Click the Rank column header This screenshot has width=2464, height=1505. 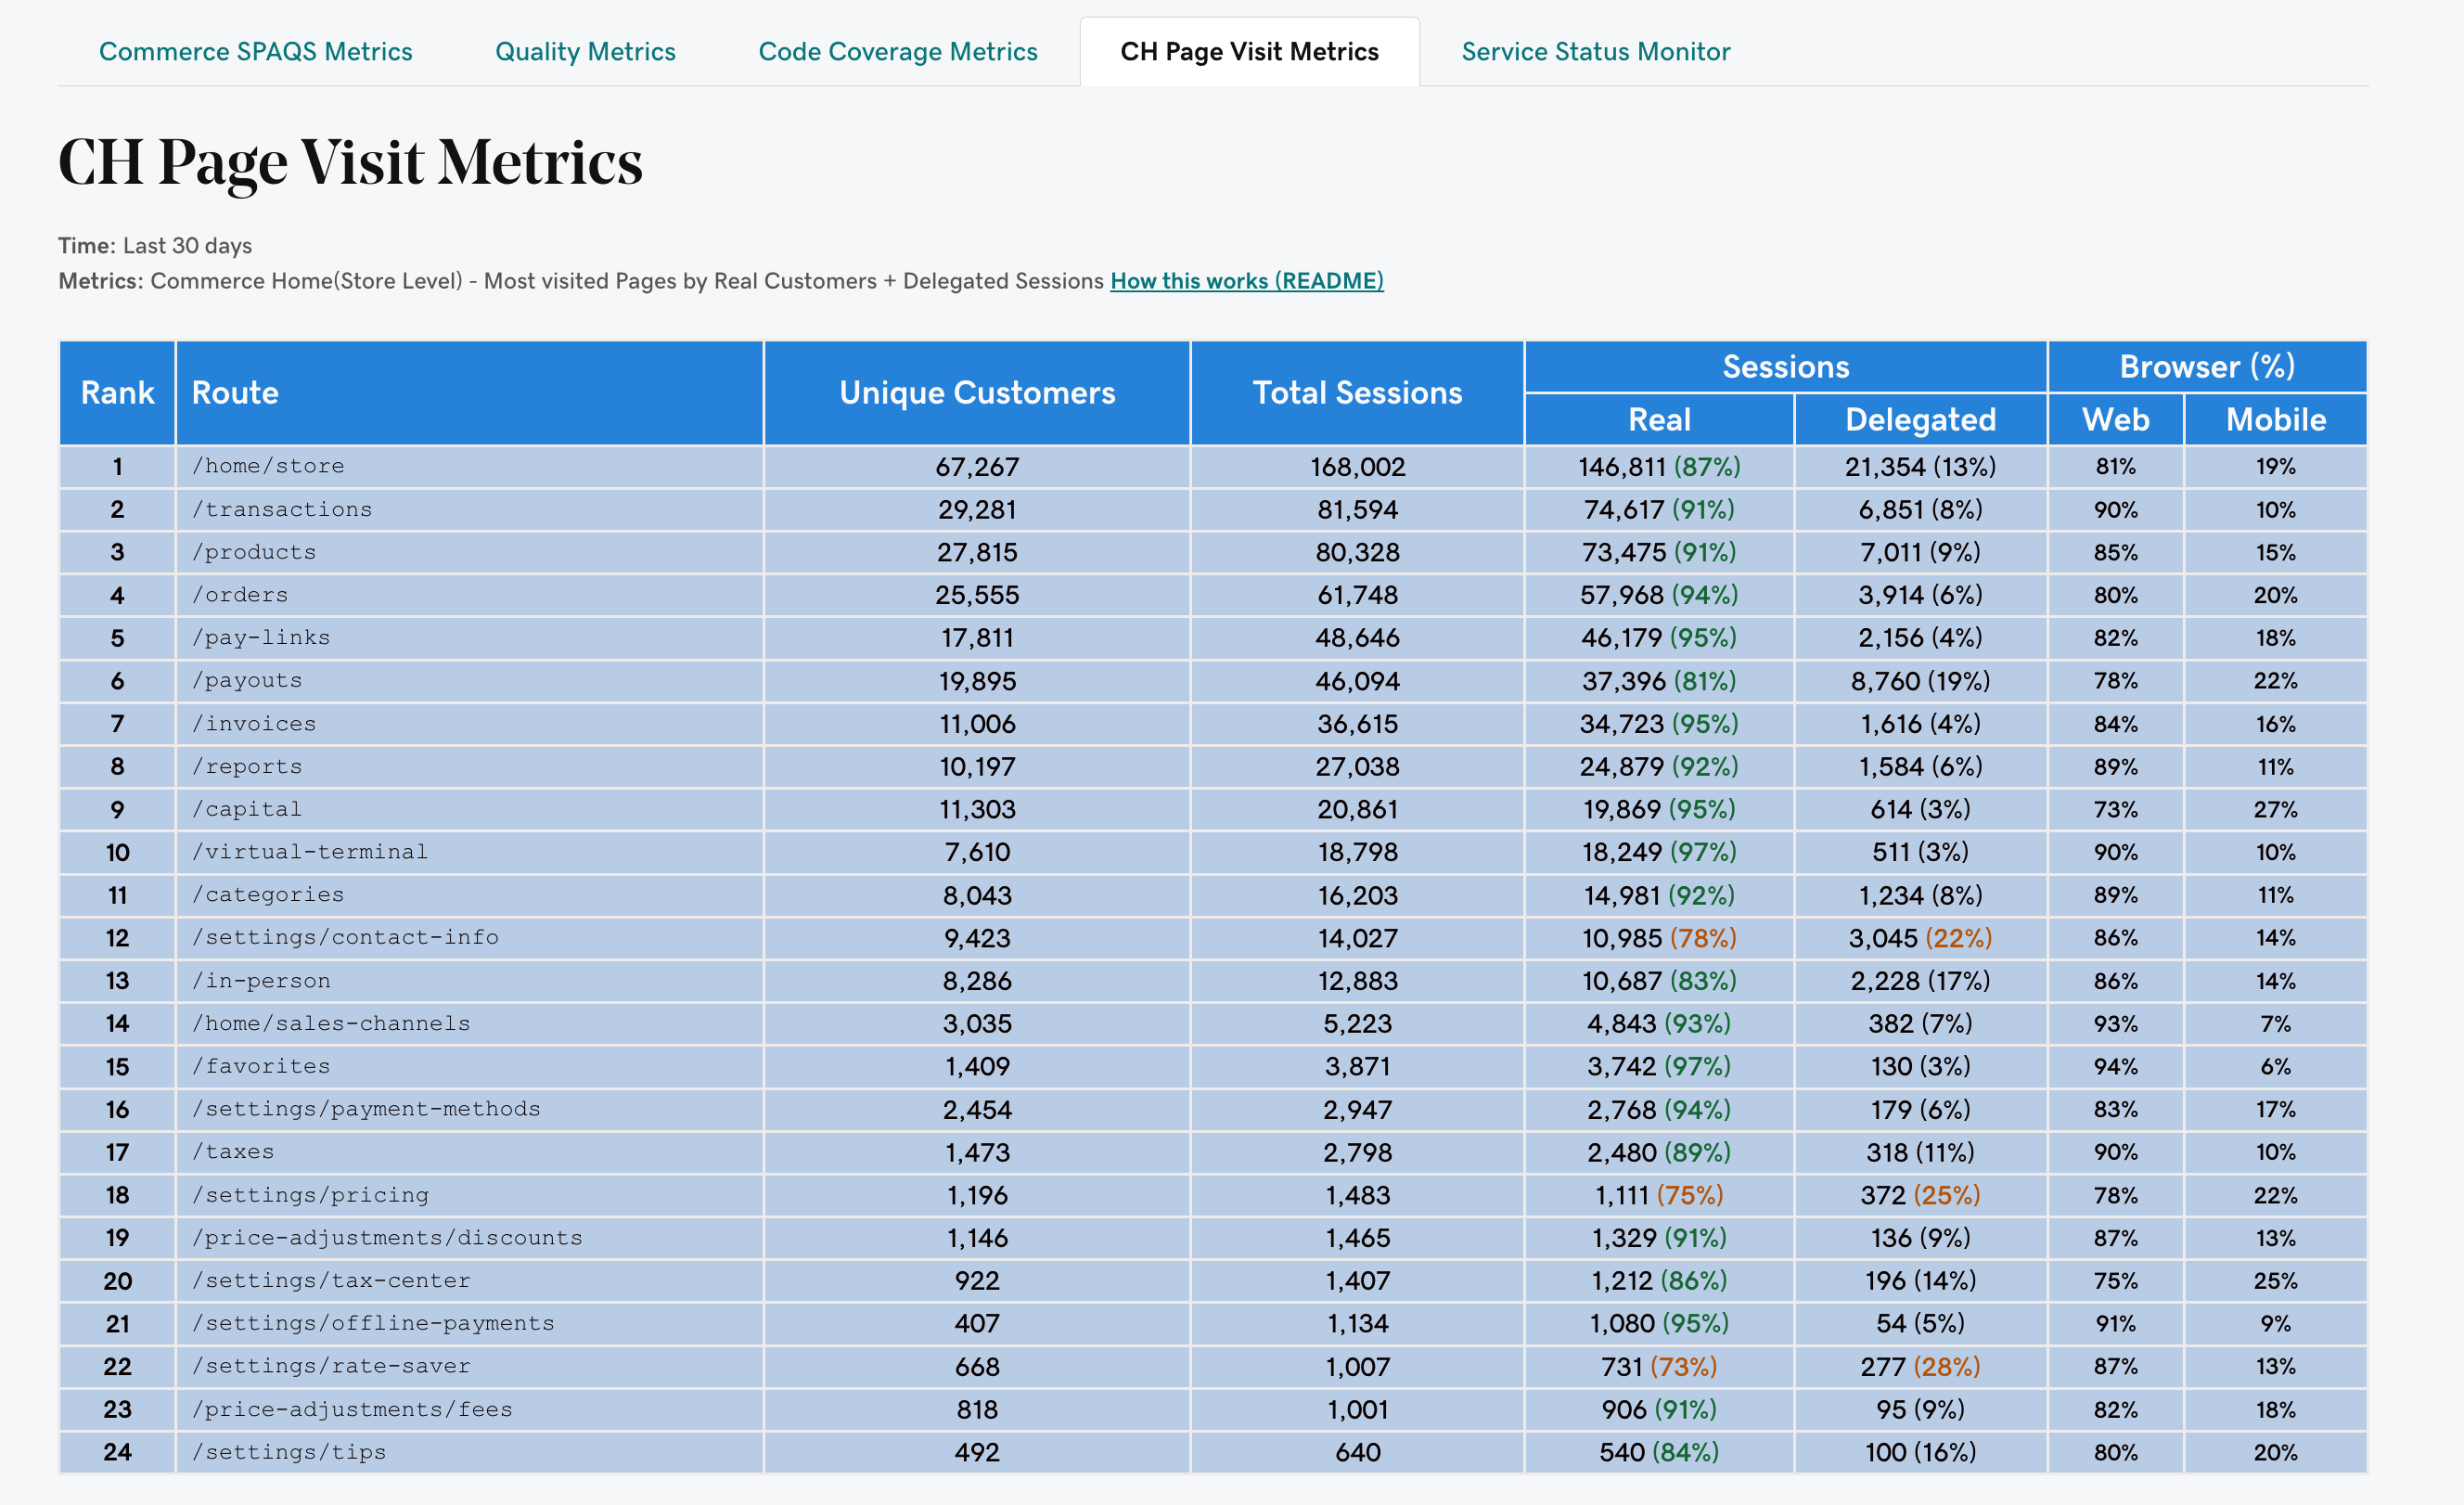tap(117, 393)
